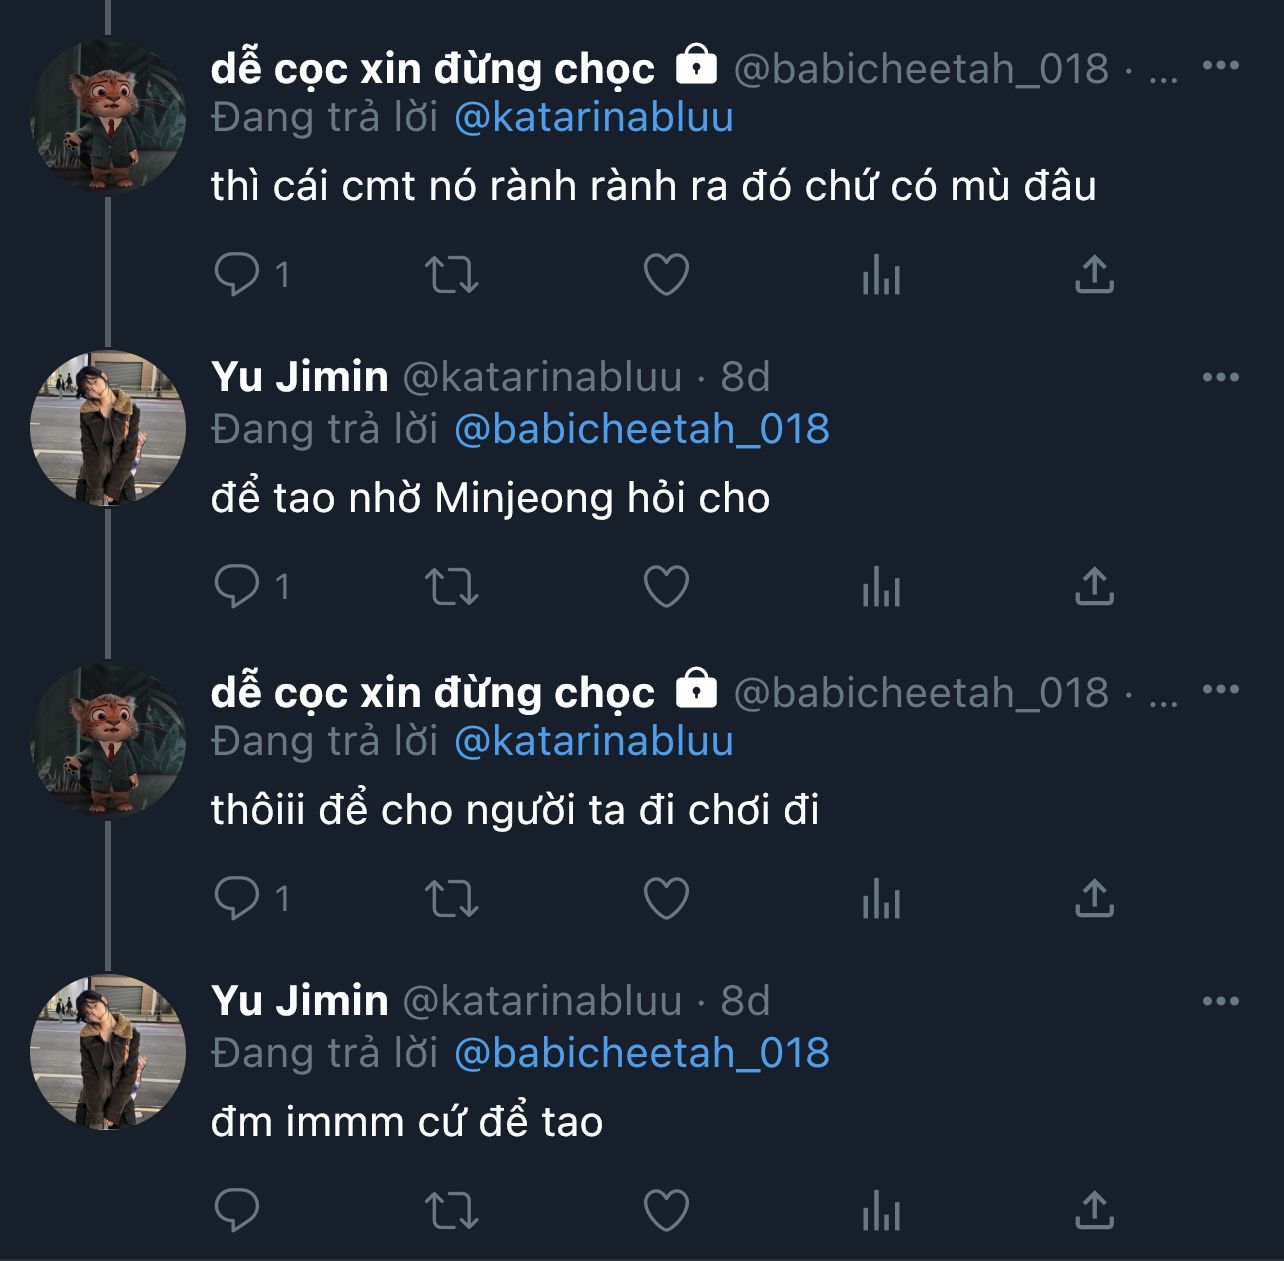View analytics for 'thì cái cmt' tweet
The image size is (1284, 1261).
click(881, 274)
